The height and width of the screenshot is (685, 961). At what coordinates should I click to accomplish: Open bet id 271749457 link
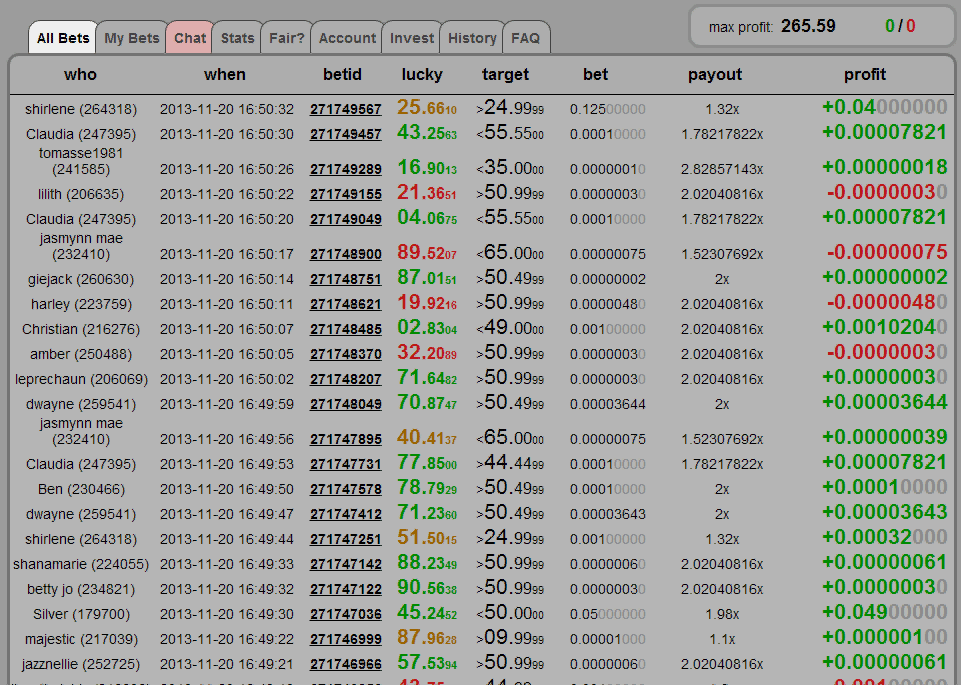pyautogui.click(x=346, y=134)
